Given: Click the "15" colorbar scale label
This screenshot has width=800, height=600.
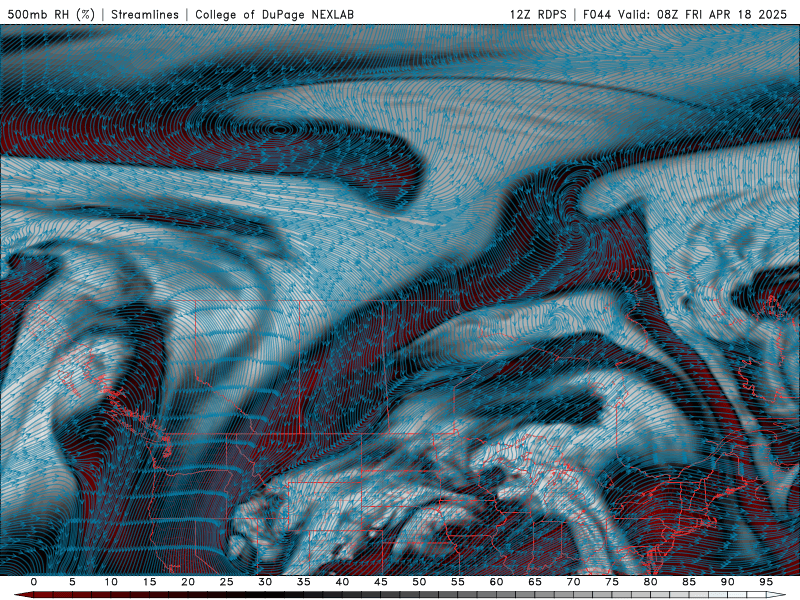Looking at the screenshot, I should 149,582.
